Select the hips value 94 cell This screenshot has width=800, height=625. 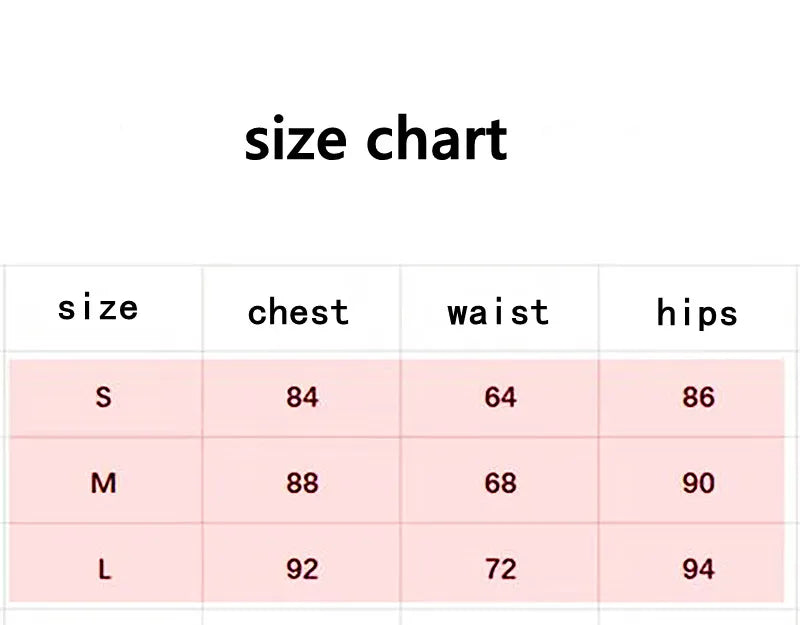[x=698, y=569]
